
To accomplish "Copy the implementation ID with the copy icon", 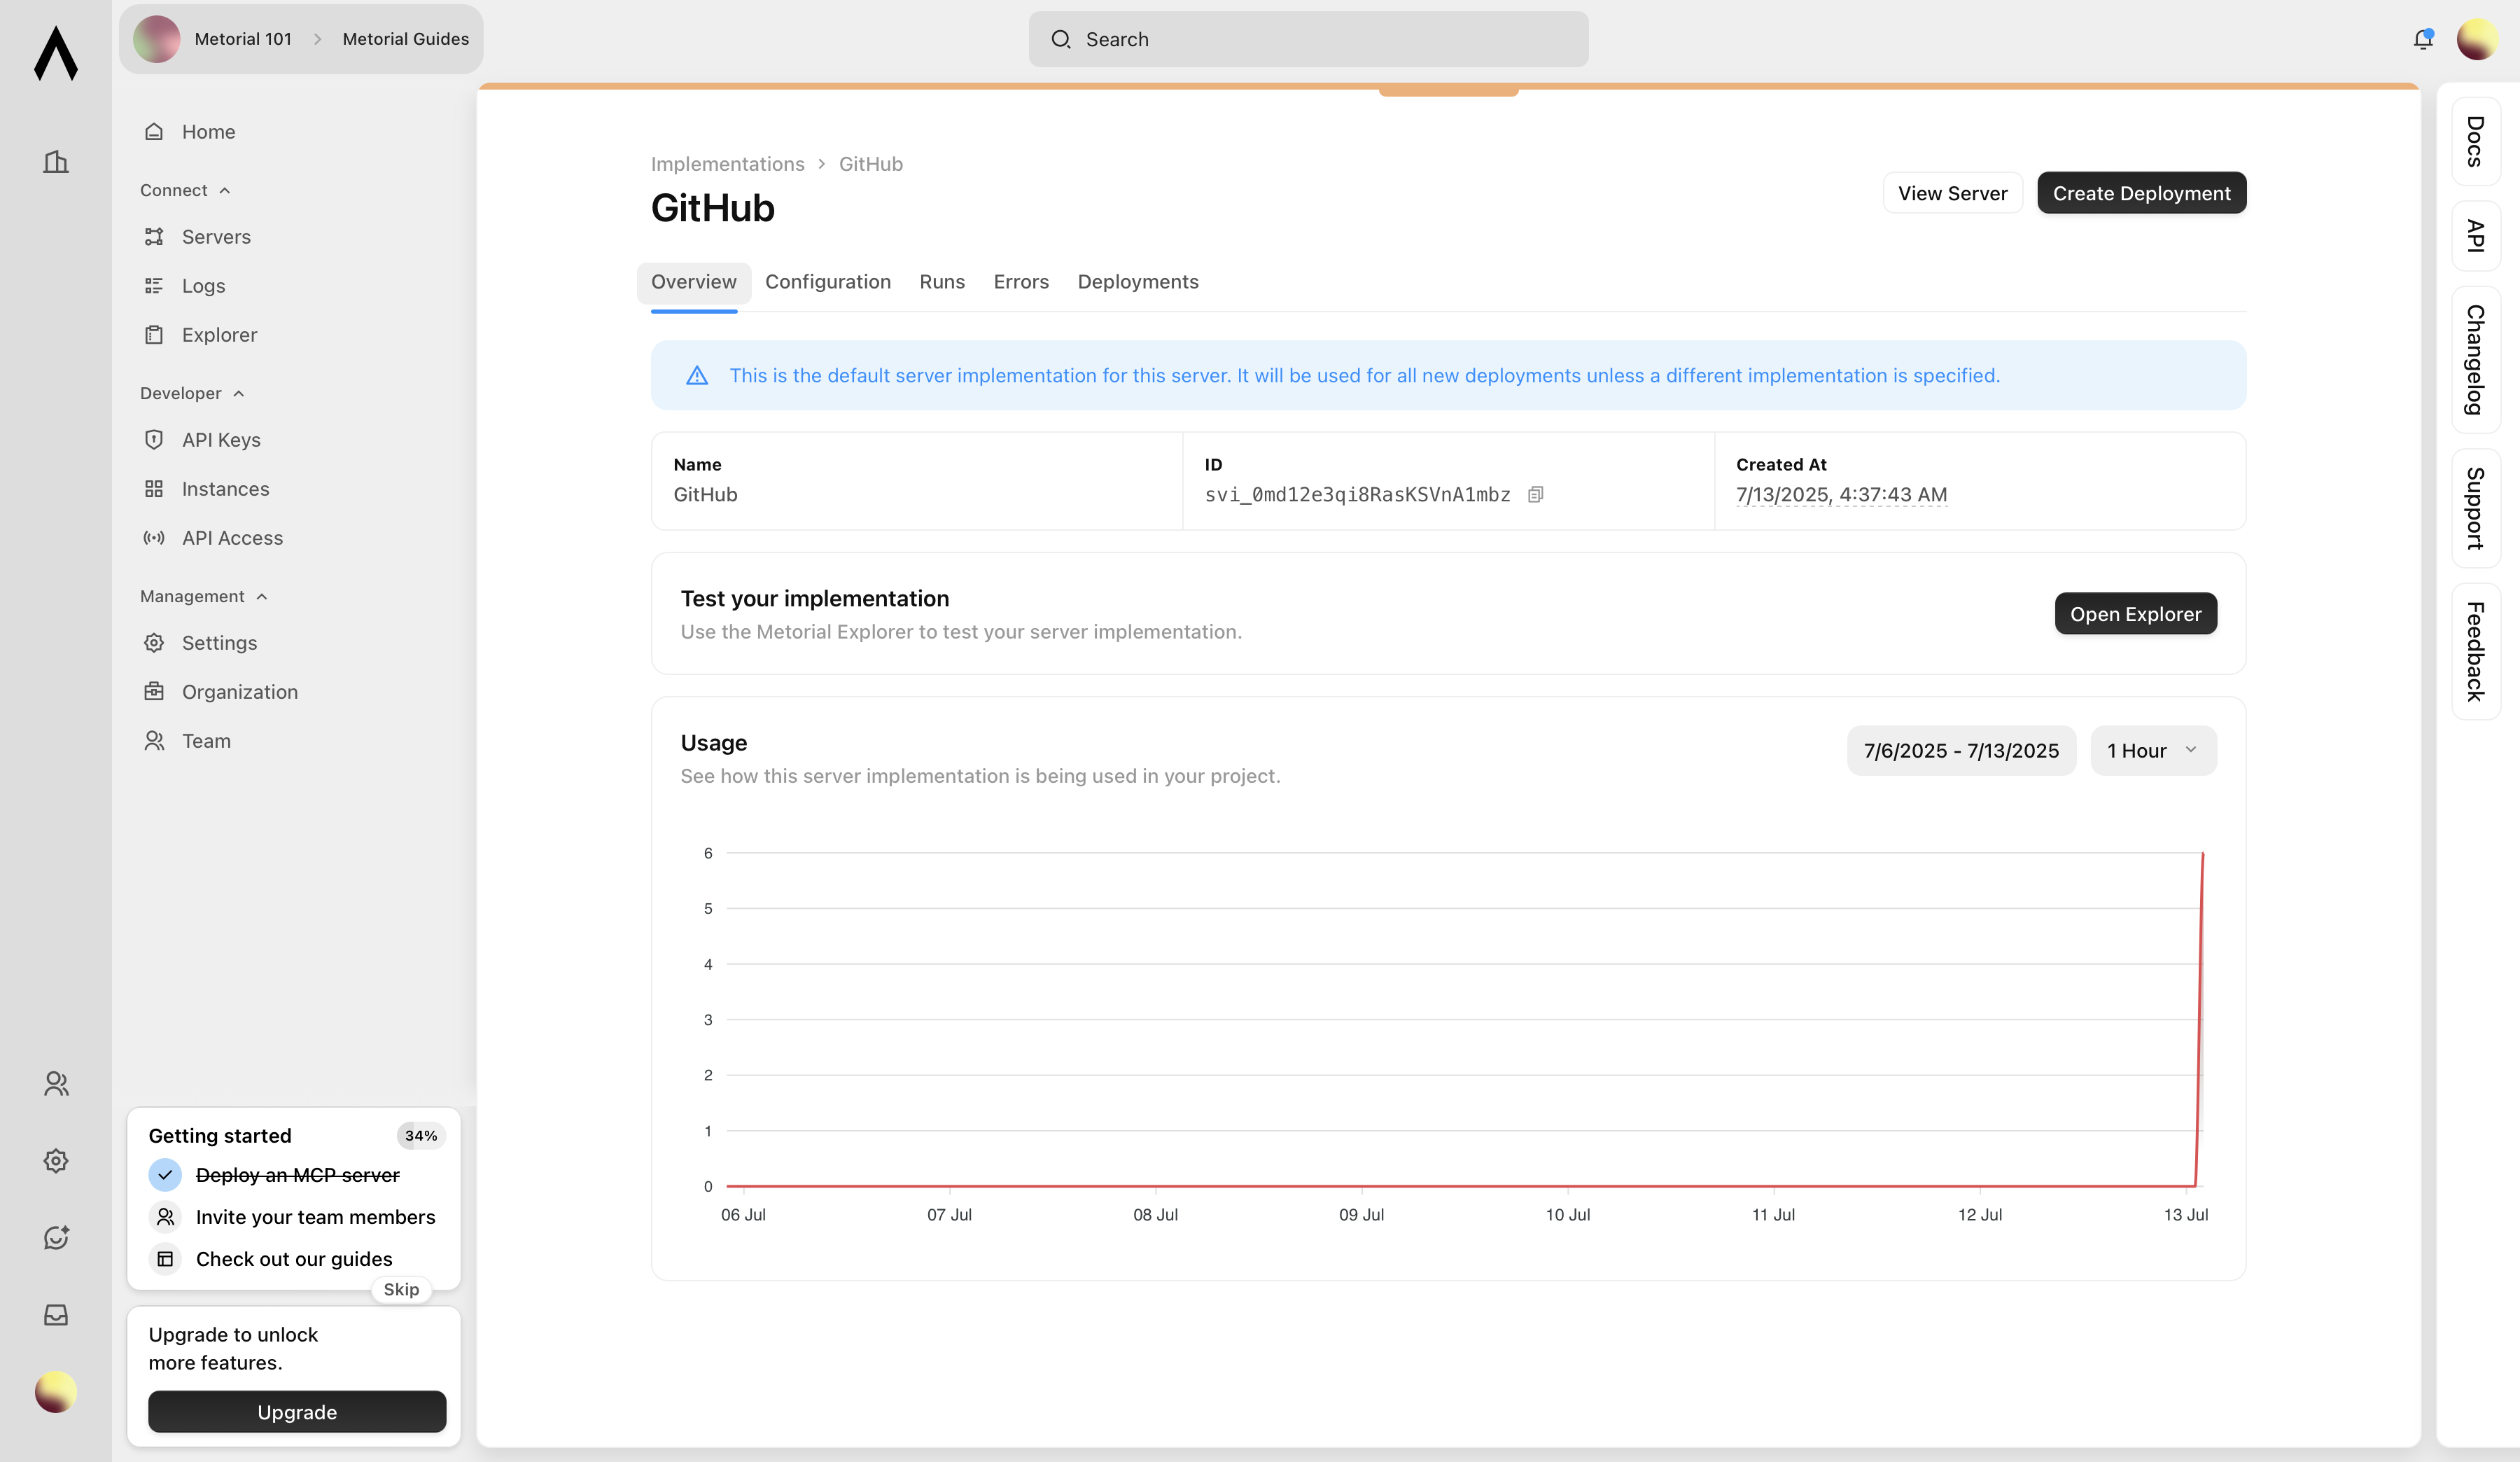I will (x=1537, y=494).
